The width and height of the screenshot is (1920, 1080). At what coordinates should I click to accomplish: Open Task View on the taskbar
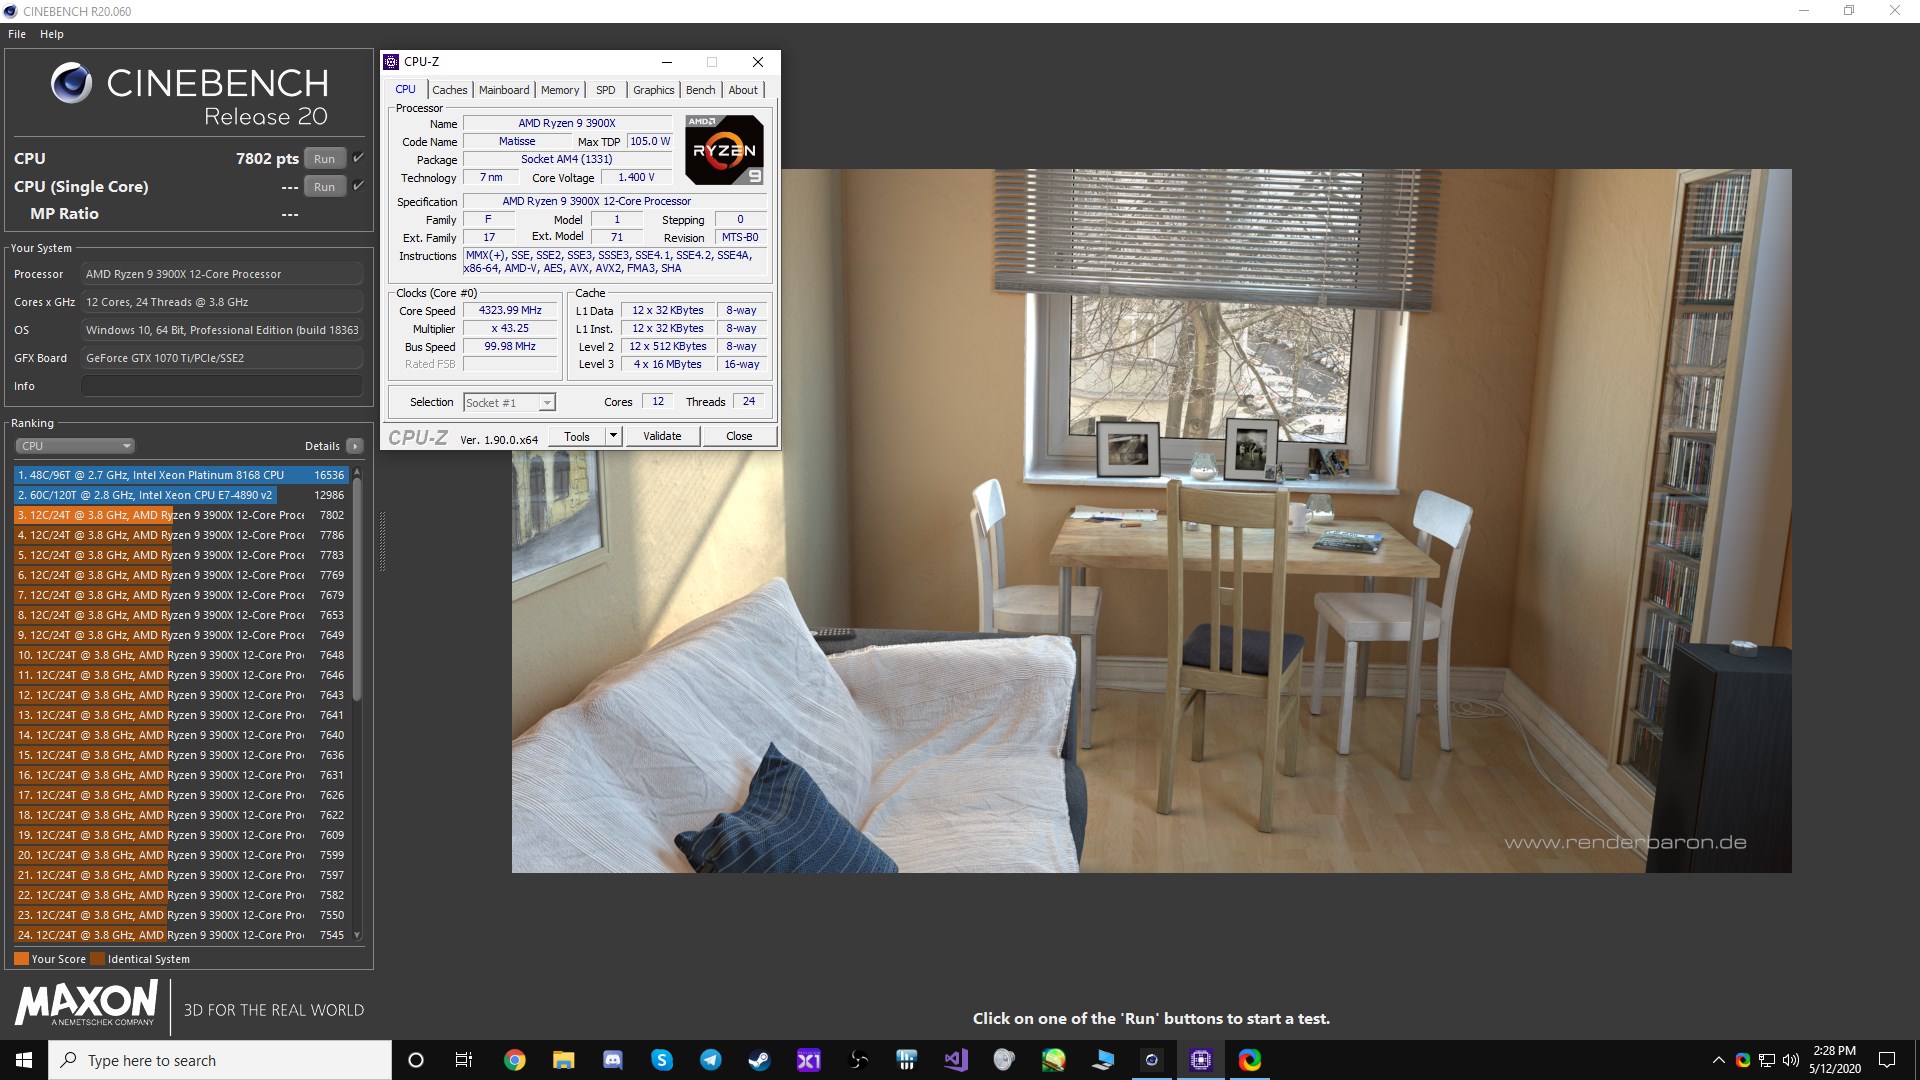tap(464, 1060)
